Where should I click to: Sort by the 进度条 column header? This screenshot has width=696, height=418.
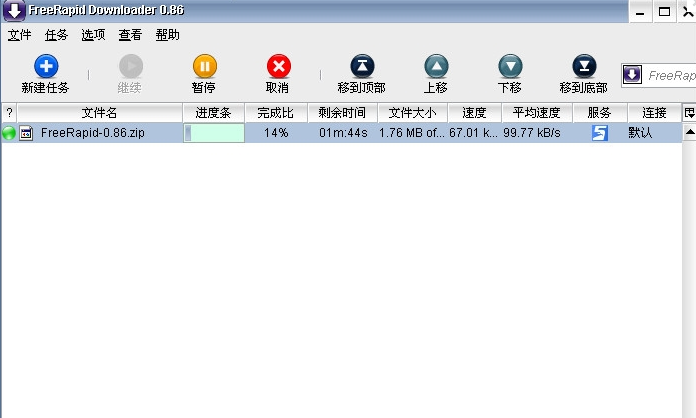[214, 113]
